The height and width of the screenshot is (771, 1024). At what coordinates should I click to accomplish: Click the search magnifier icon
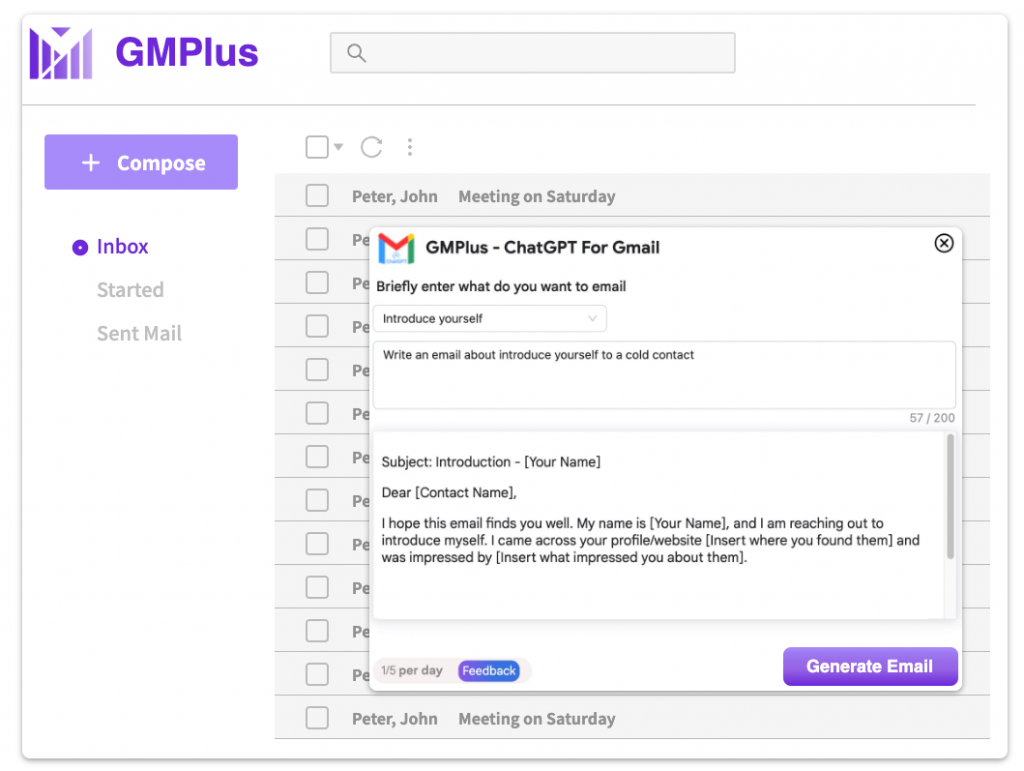[357, 52]
